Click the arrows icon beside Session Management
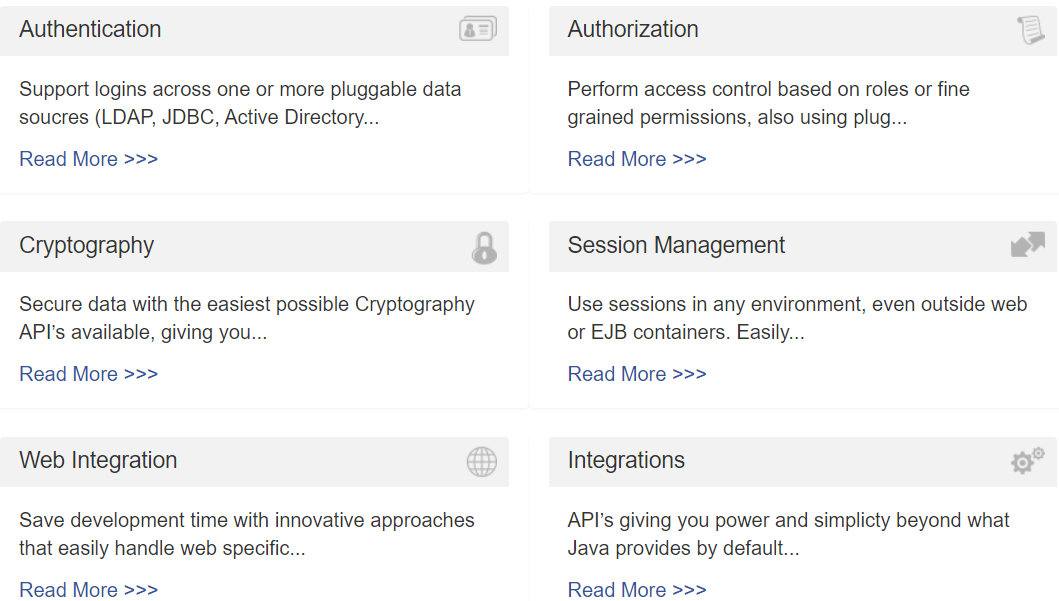Viewport: 1059px width, 601px height. tap(1027, 245)
